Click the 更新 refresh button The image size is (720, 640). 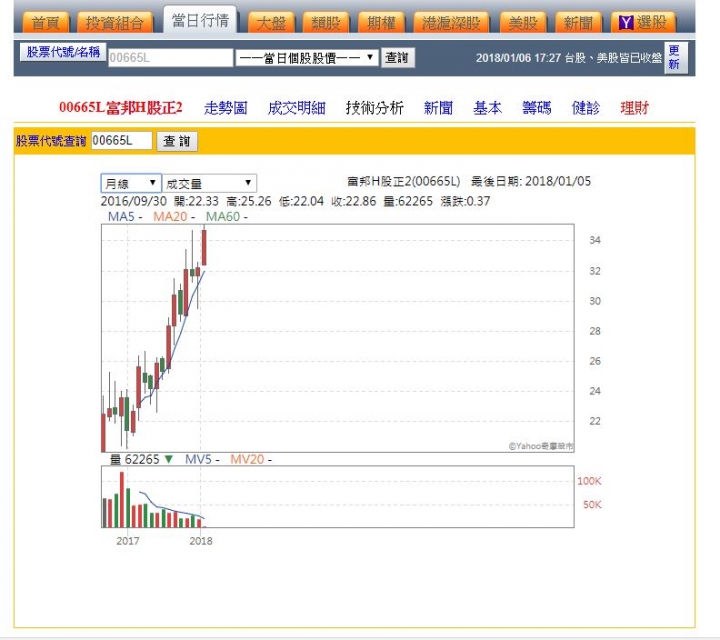(675, 57)
